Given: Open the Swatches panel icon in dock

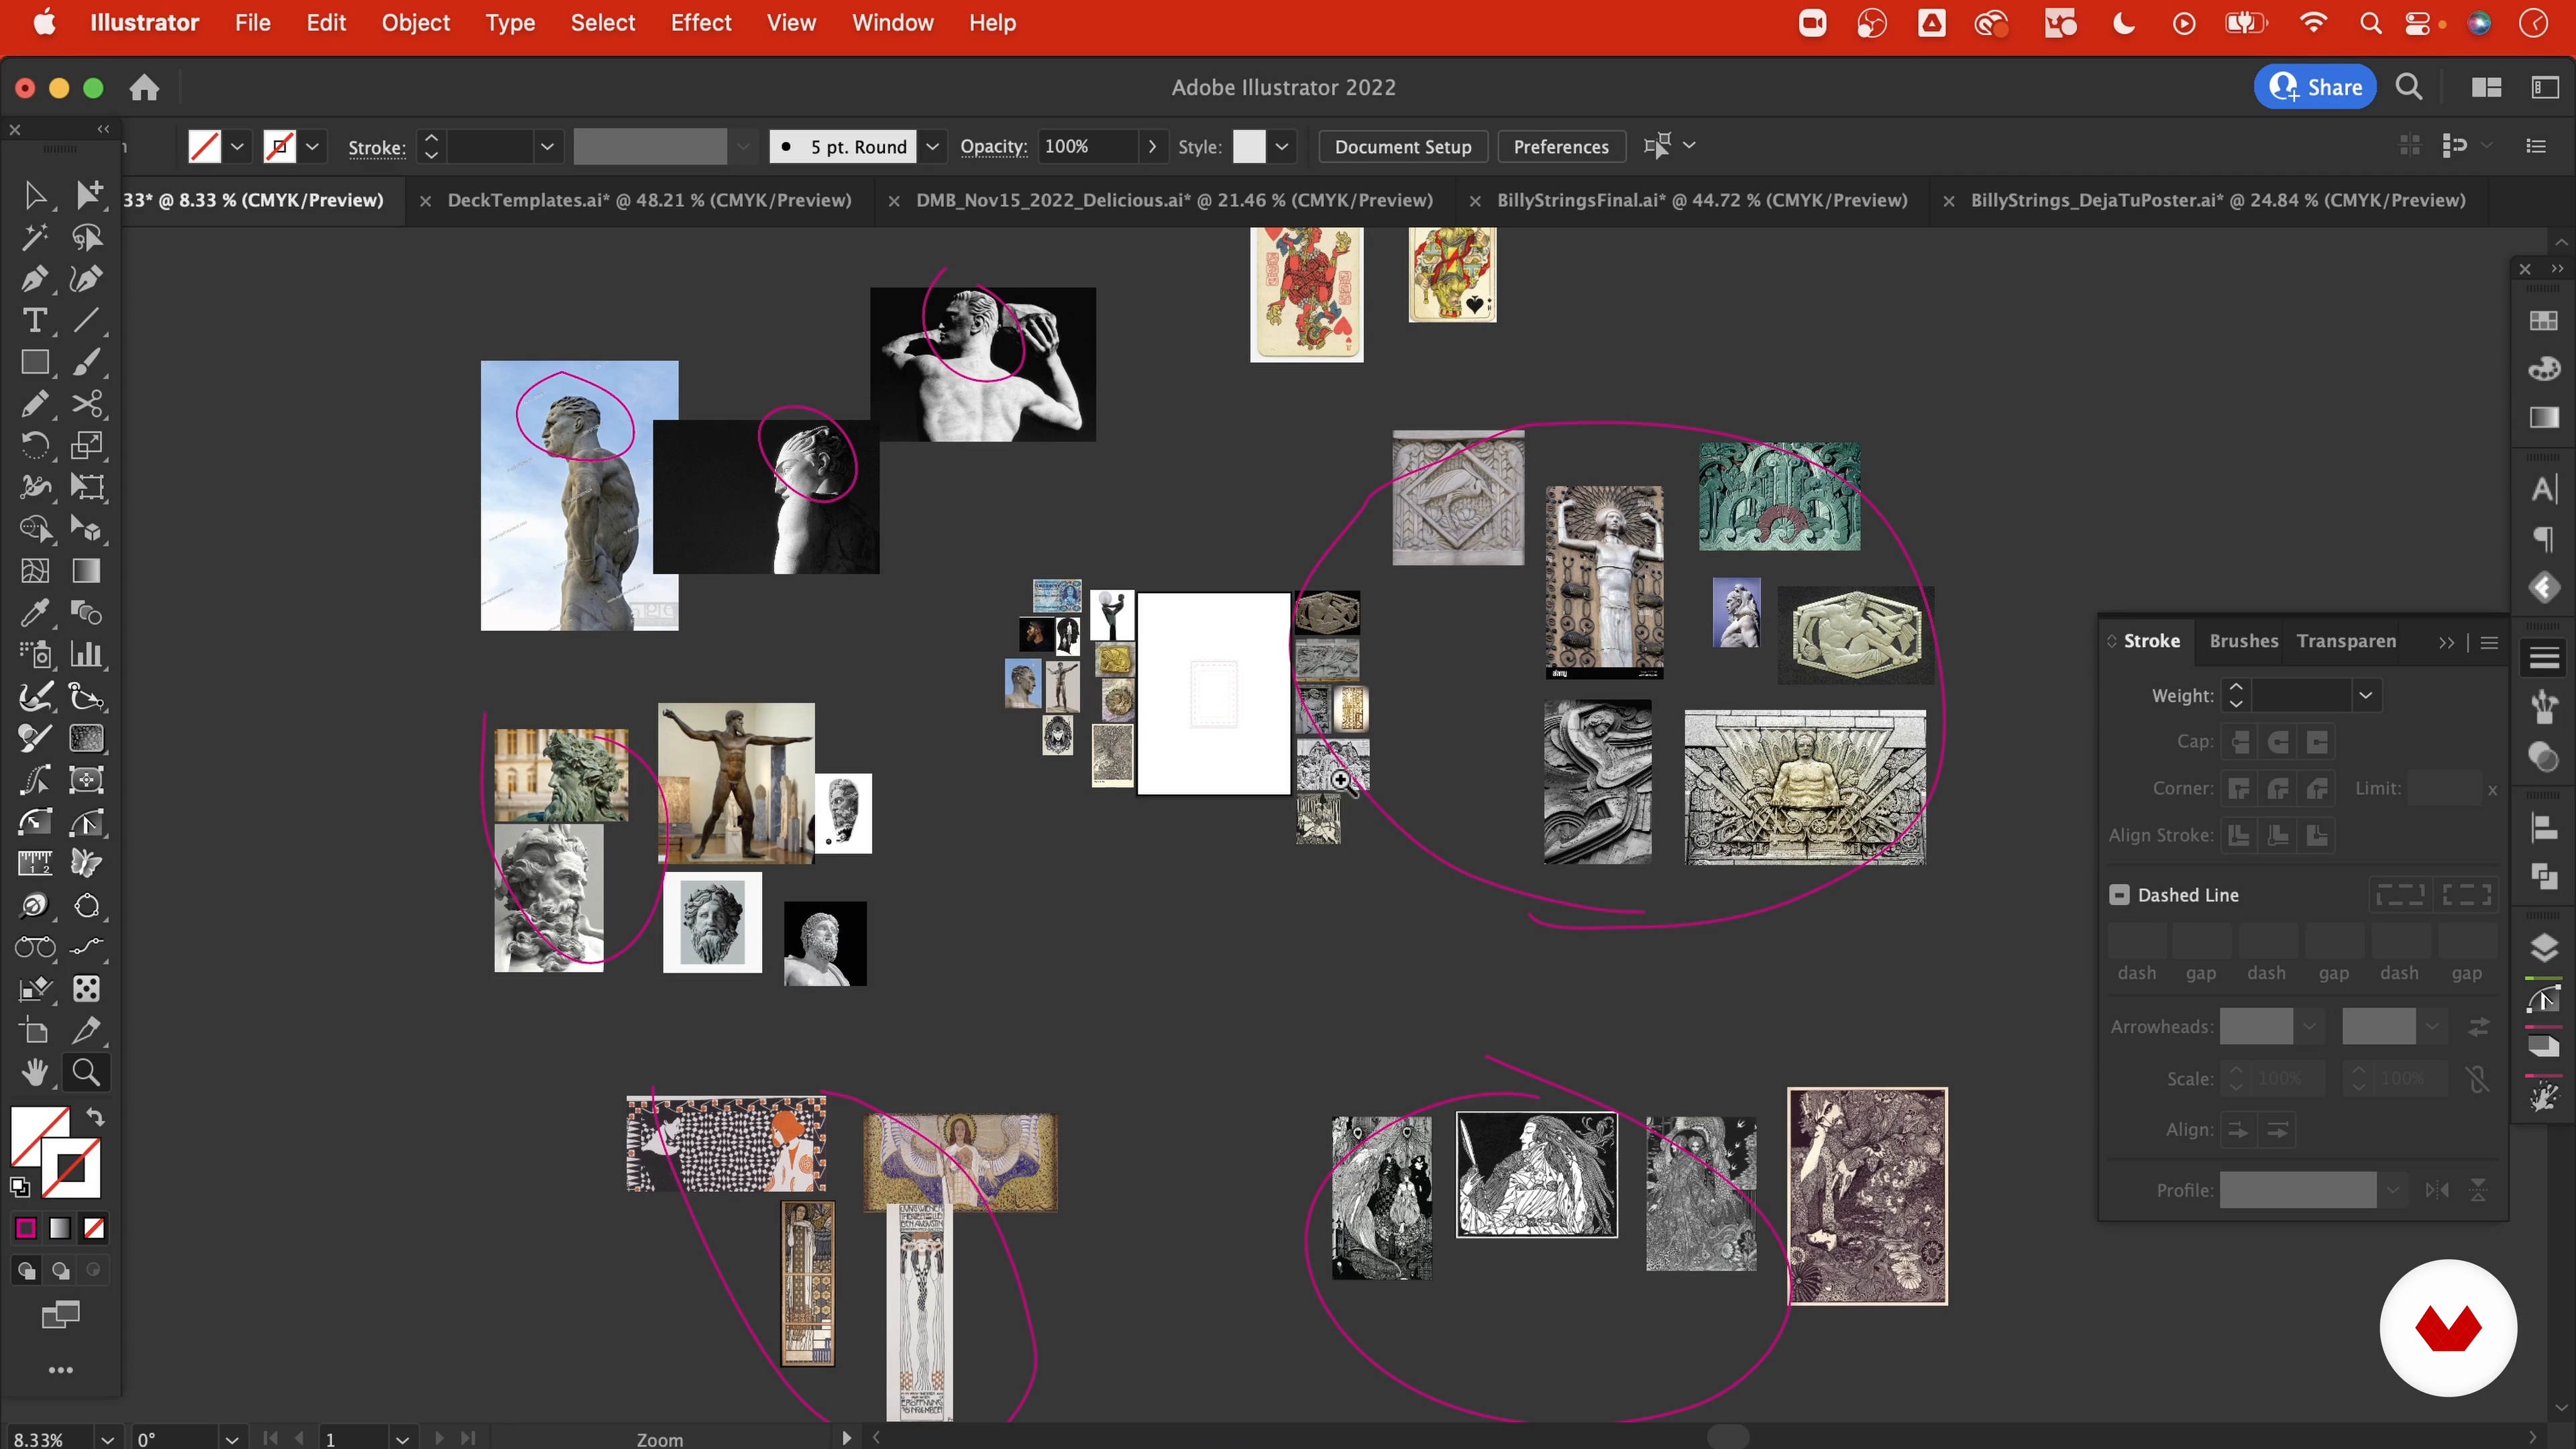Looking at the screenshot, I should pos(2545,320).
